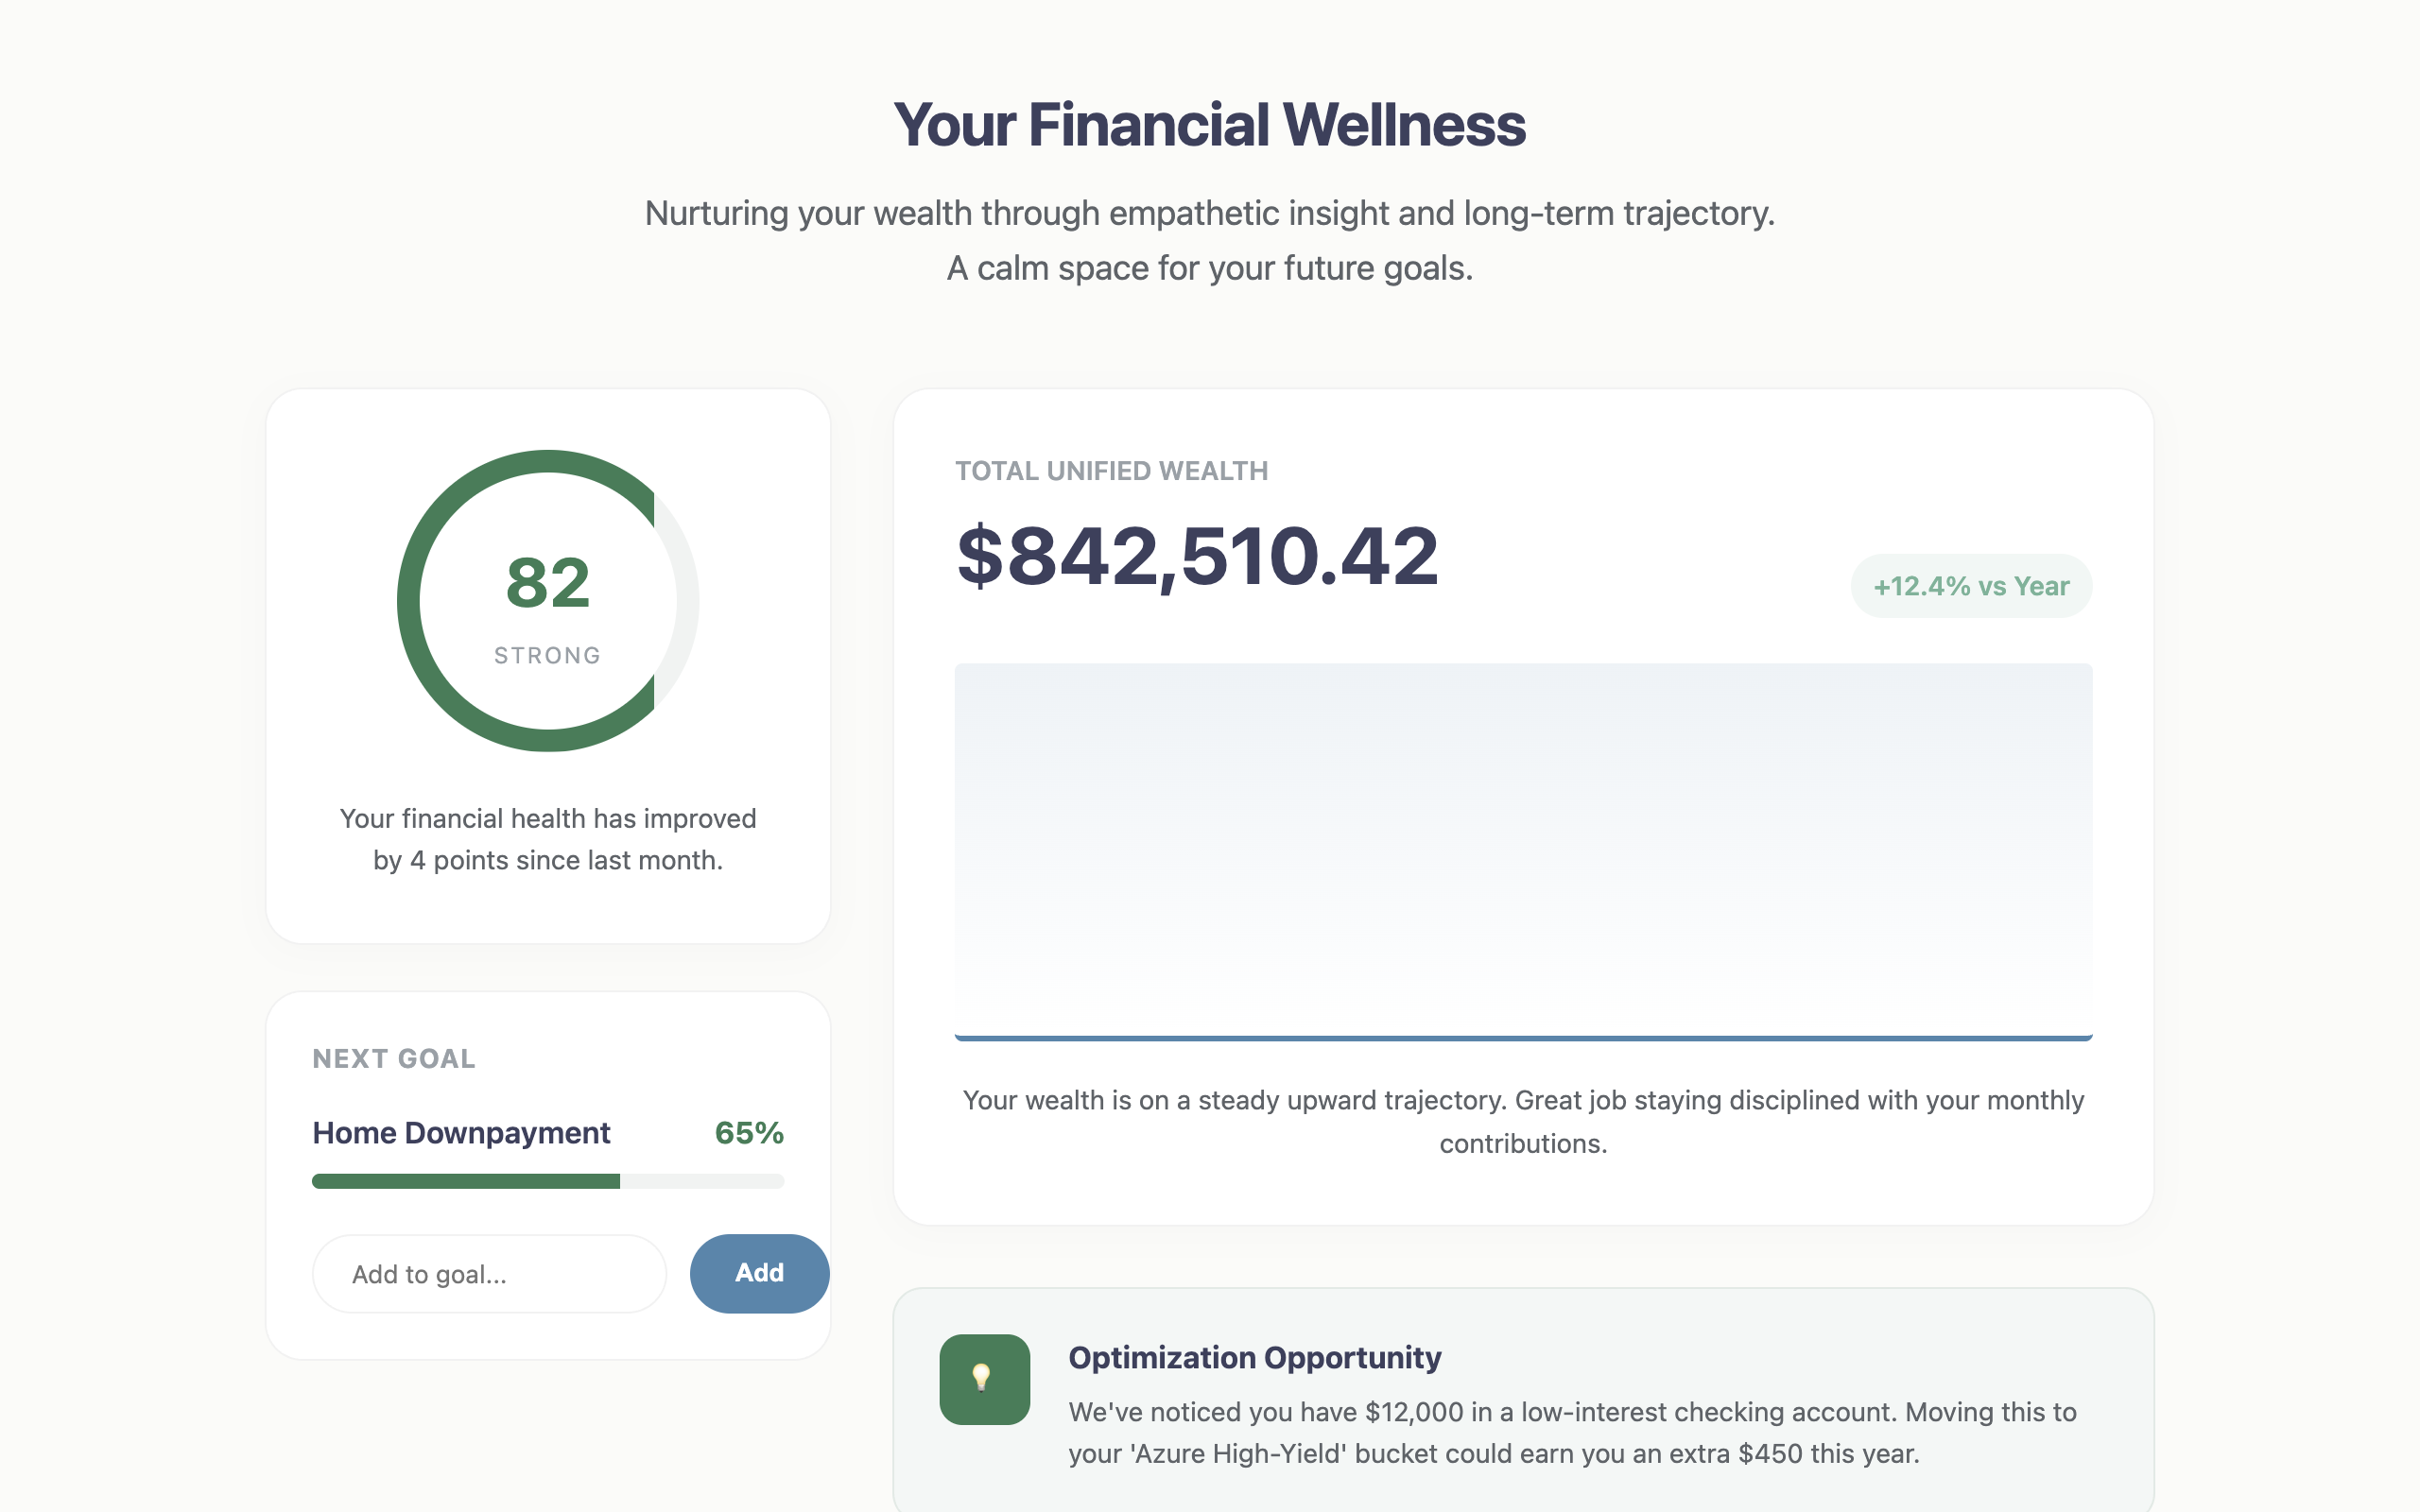The image size is (2420, 1512).
Task: Click the lightbulb Optimization Opportunity icon
Action: (983, 1380)
